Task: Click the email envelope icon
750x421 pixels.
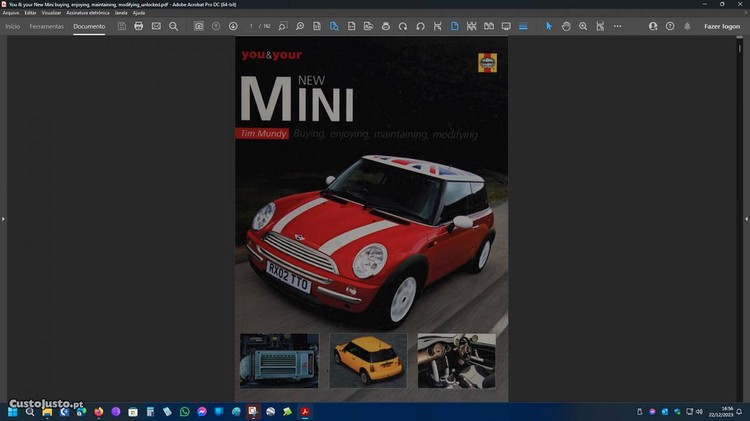Action: click(x=156, y=26)
